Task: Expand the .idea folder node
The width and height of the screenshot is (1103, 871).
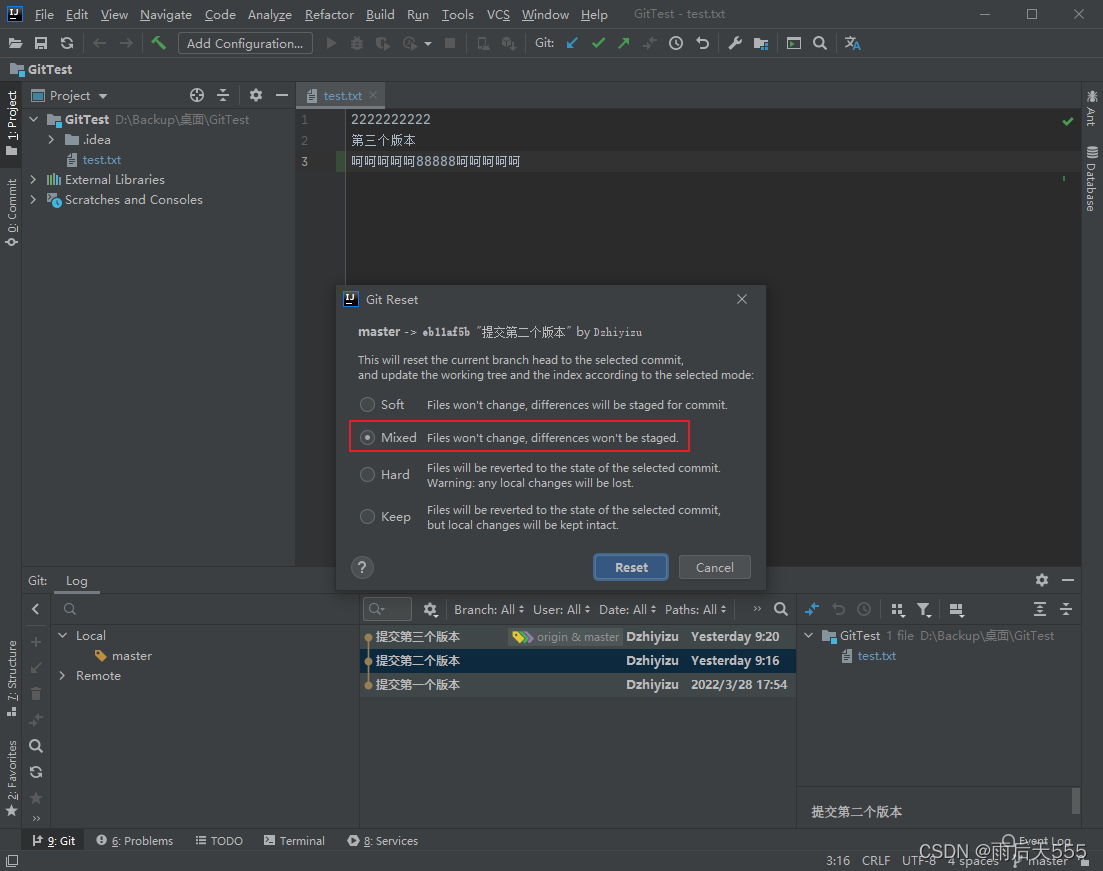Action: [51, 140]
